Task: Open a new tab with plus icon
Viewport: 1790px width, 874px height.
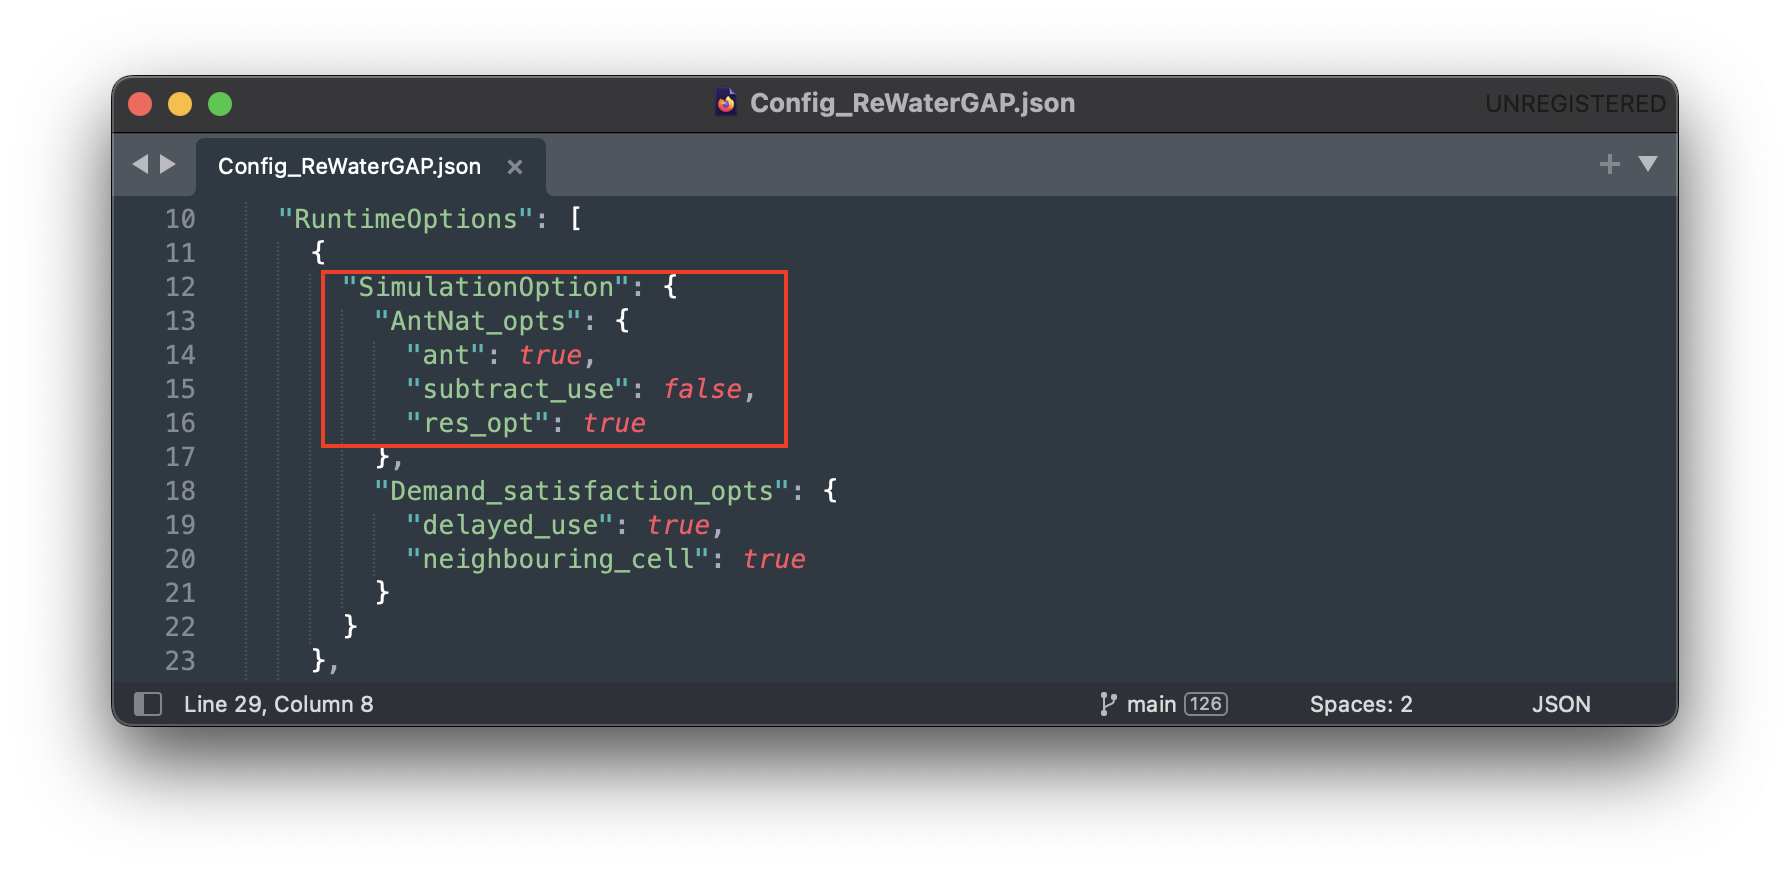Action: tap(1609, 164)
